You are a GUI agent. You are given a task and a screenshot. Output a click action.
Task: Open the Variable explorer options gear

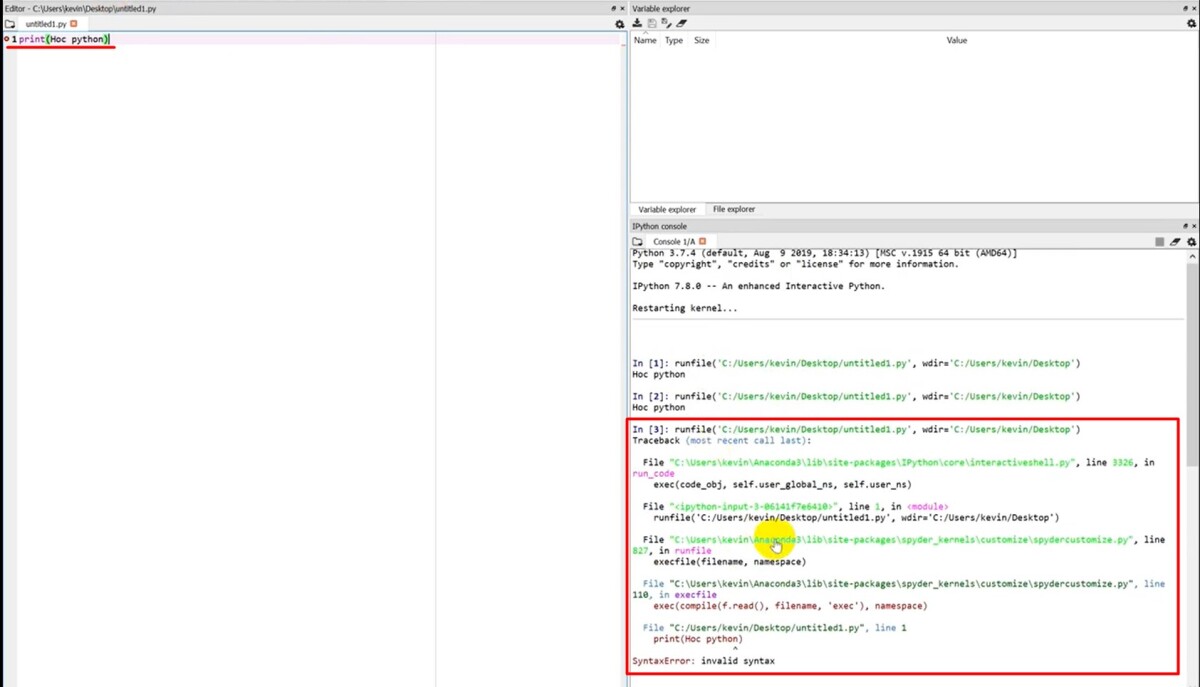1192,22
